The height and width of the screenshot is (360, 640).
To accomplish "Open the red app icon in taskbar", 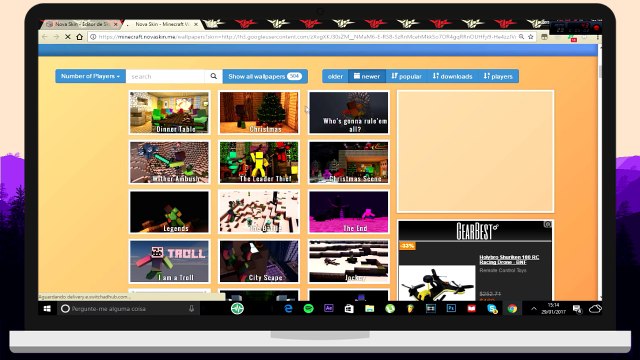I will 471,309.
